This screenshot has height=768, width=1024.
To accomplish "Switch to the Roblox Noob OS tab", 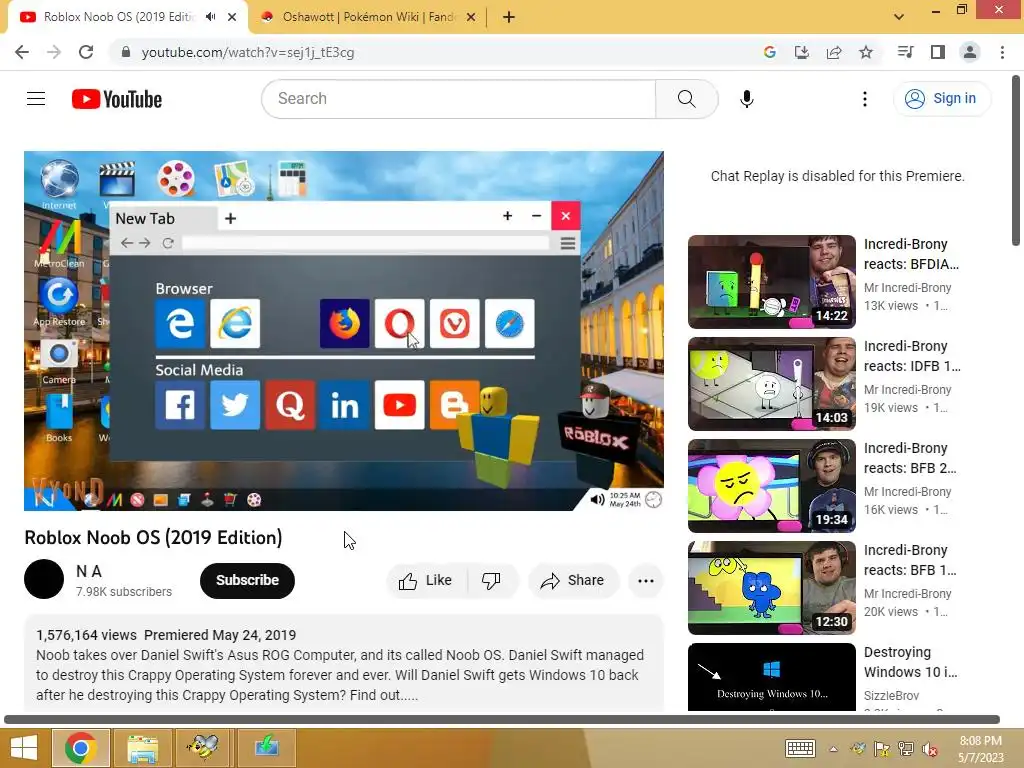I will coord(118,17).
